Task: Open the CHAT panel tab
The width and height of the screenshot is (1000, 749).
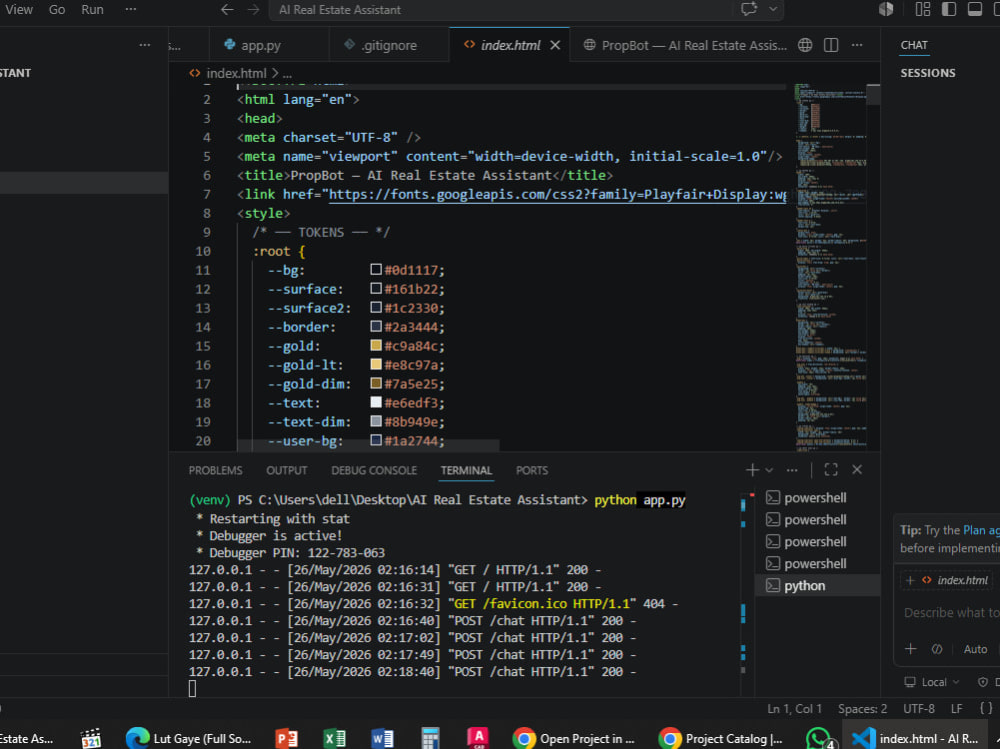Action: click(x=914, y=45)
